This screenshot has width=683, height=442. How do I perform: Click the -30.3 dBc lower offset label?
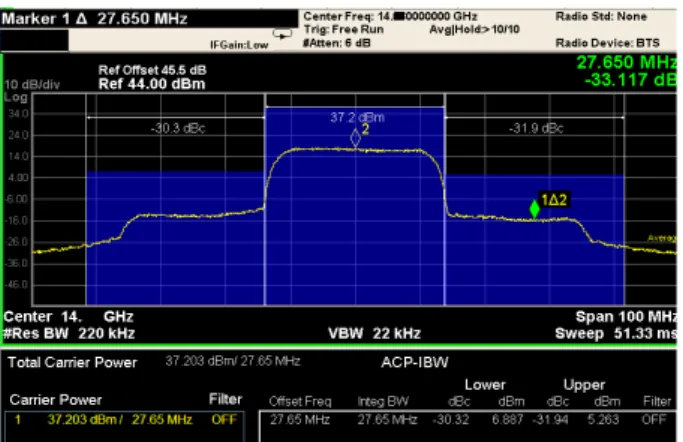(178, 128)
